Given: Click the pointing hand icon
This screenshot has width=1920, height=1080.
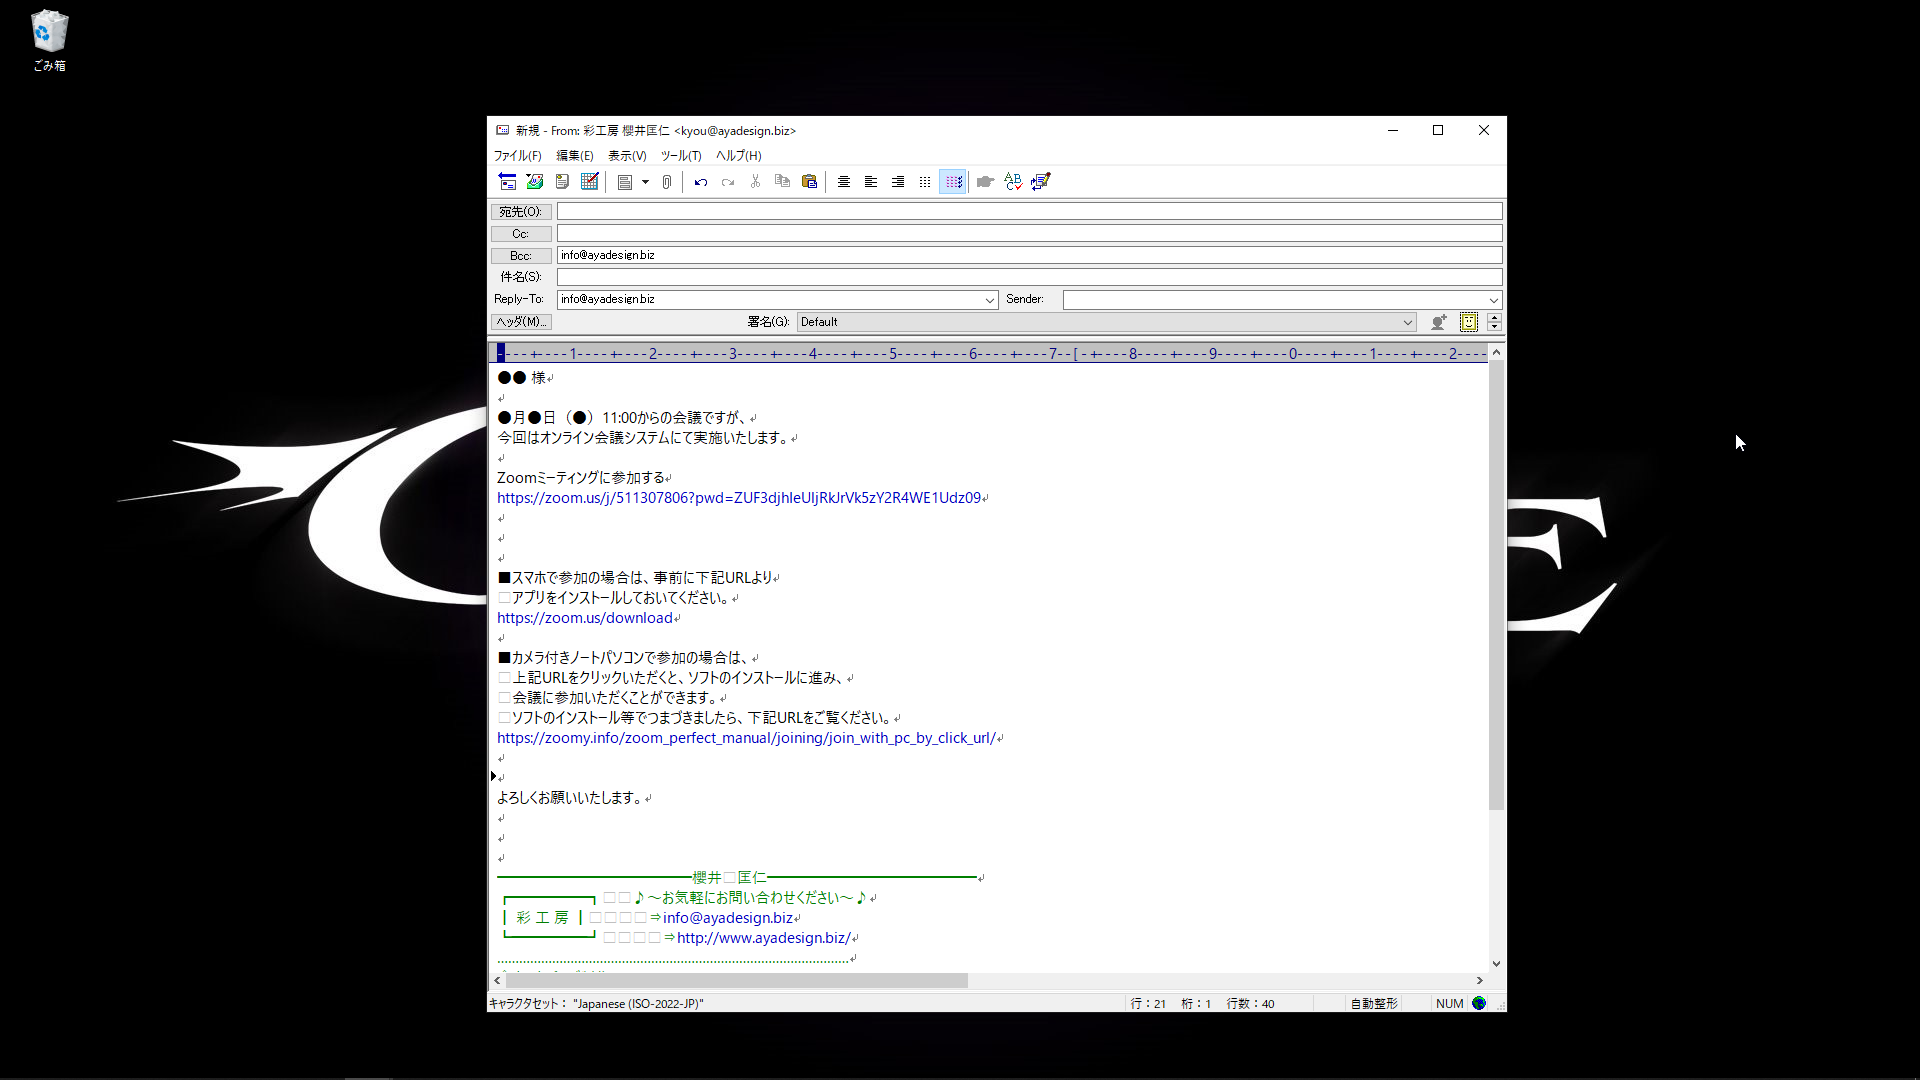Looking at the screenshot, I should 985,182.
